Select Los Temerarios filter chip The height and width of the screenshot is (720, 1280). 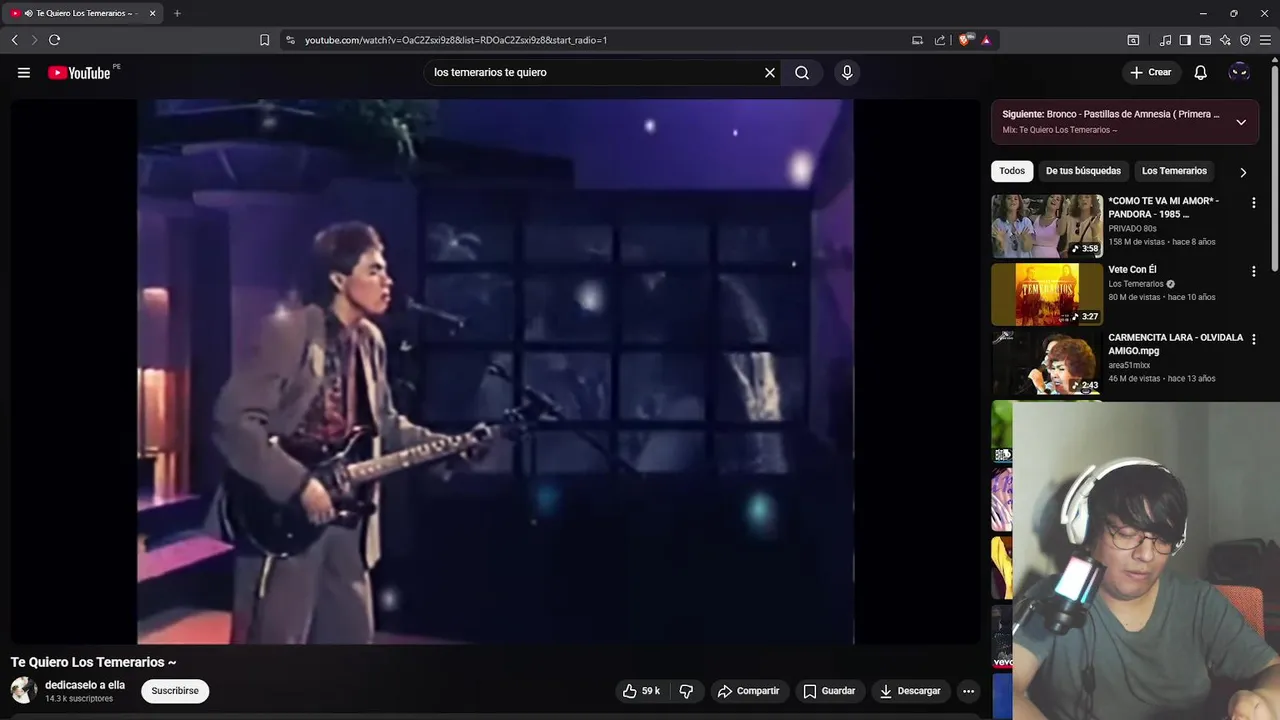tap(1174, 171)
